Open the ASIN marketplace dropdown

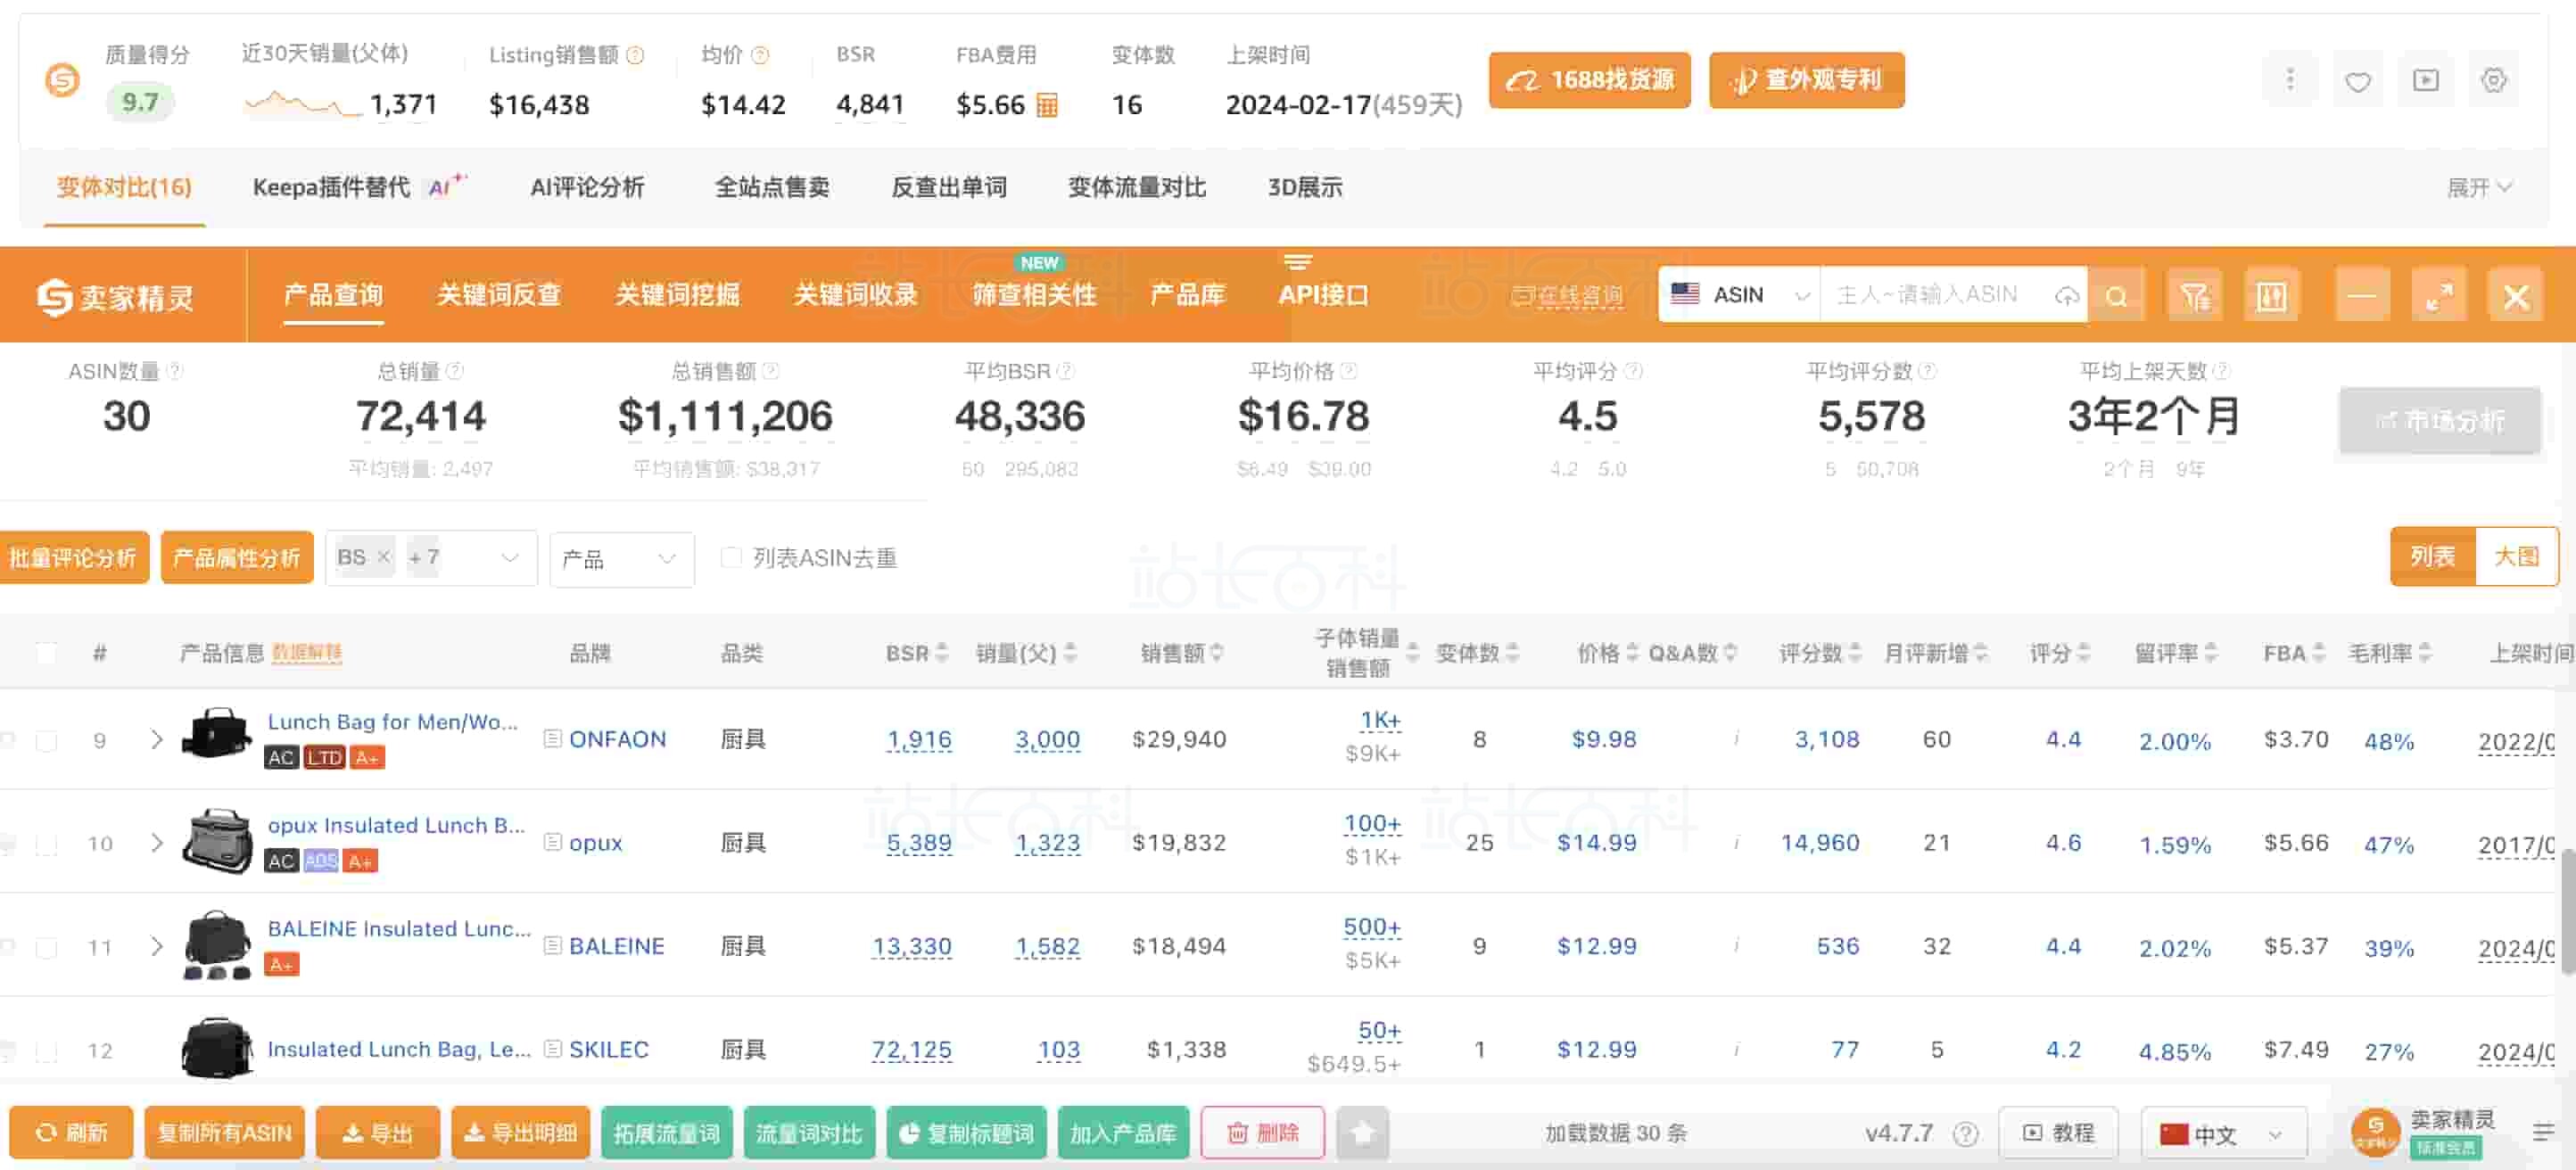pyautogui.click(x=1740, y=295)
